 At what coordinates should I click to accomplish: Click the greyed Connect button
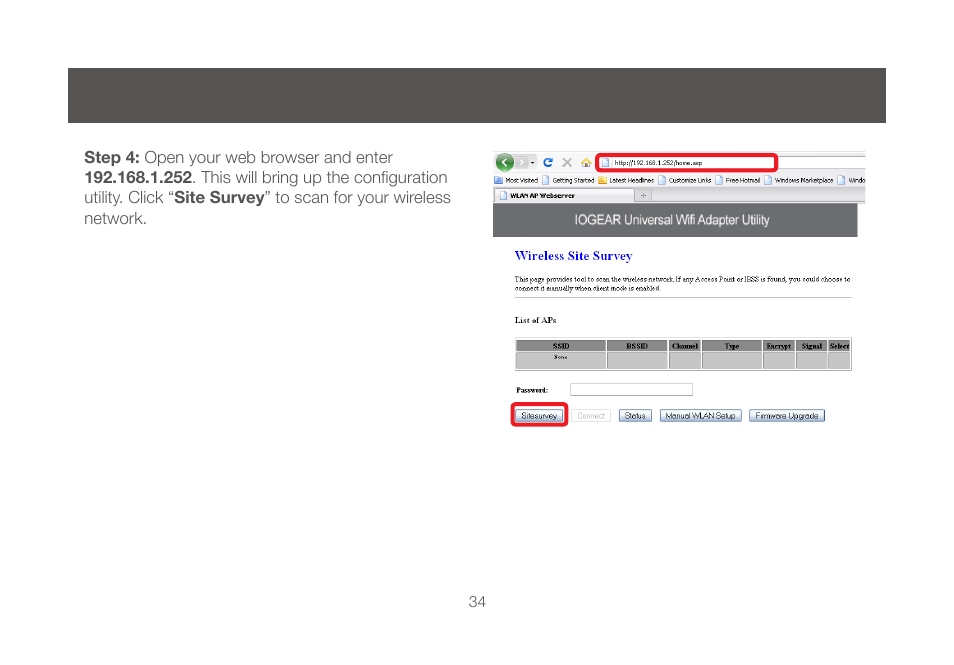click(591, 416)
